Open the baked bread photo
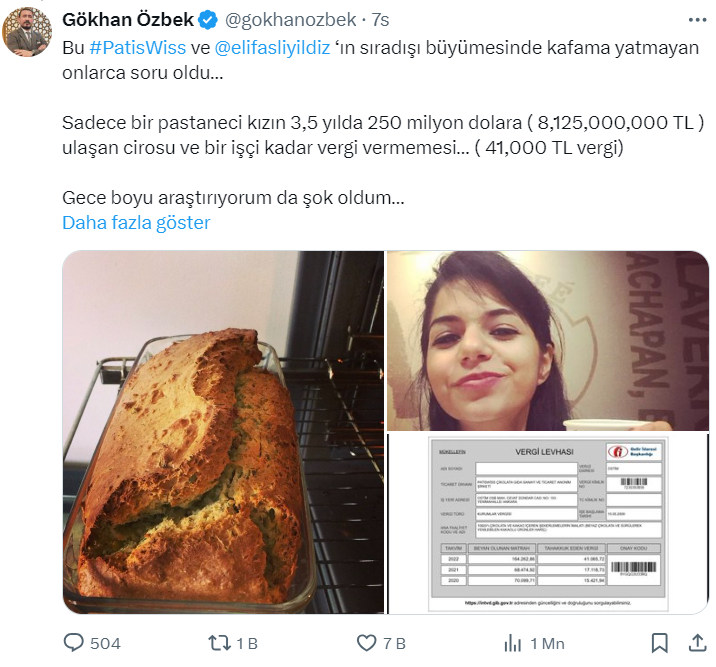This screenshot has height=667, width=716. pos(223,432)
